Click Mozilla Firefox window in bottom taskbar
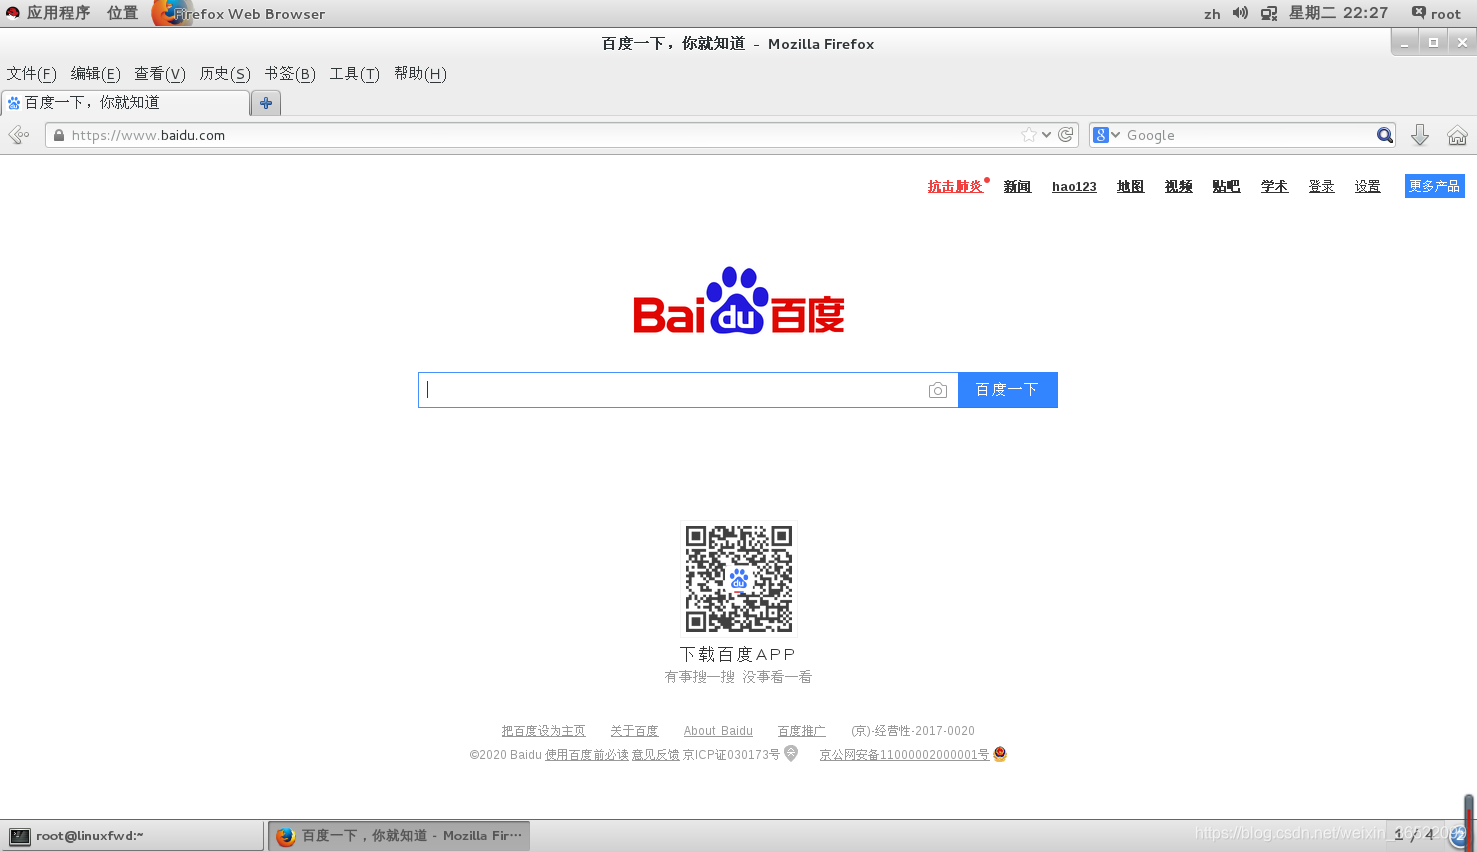This screenshot has height=852, width=1477. click(x=399, y=836)
